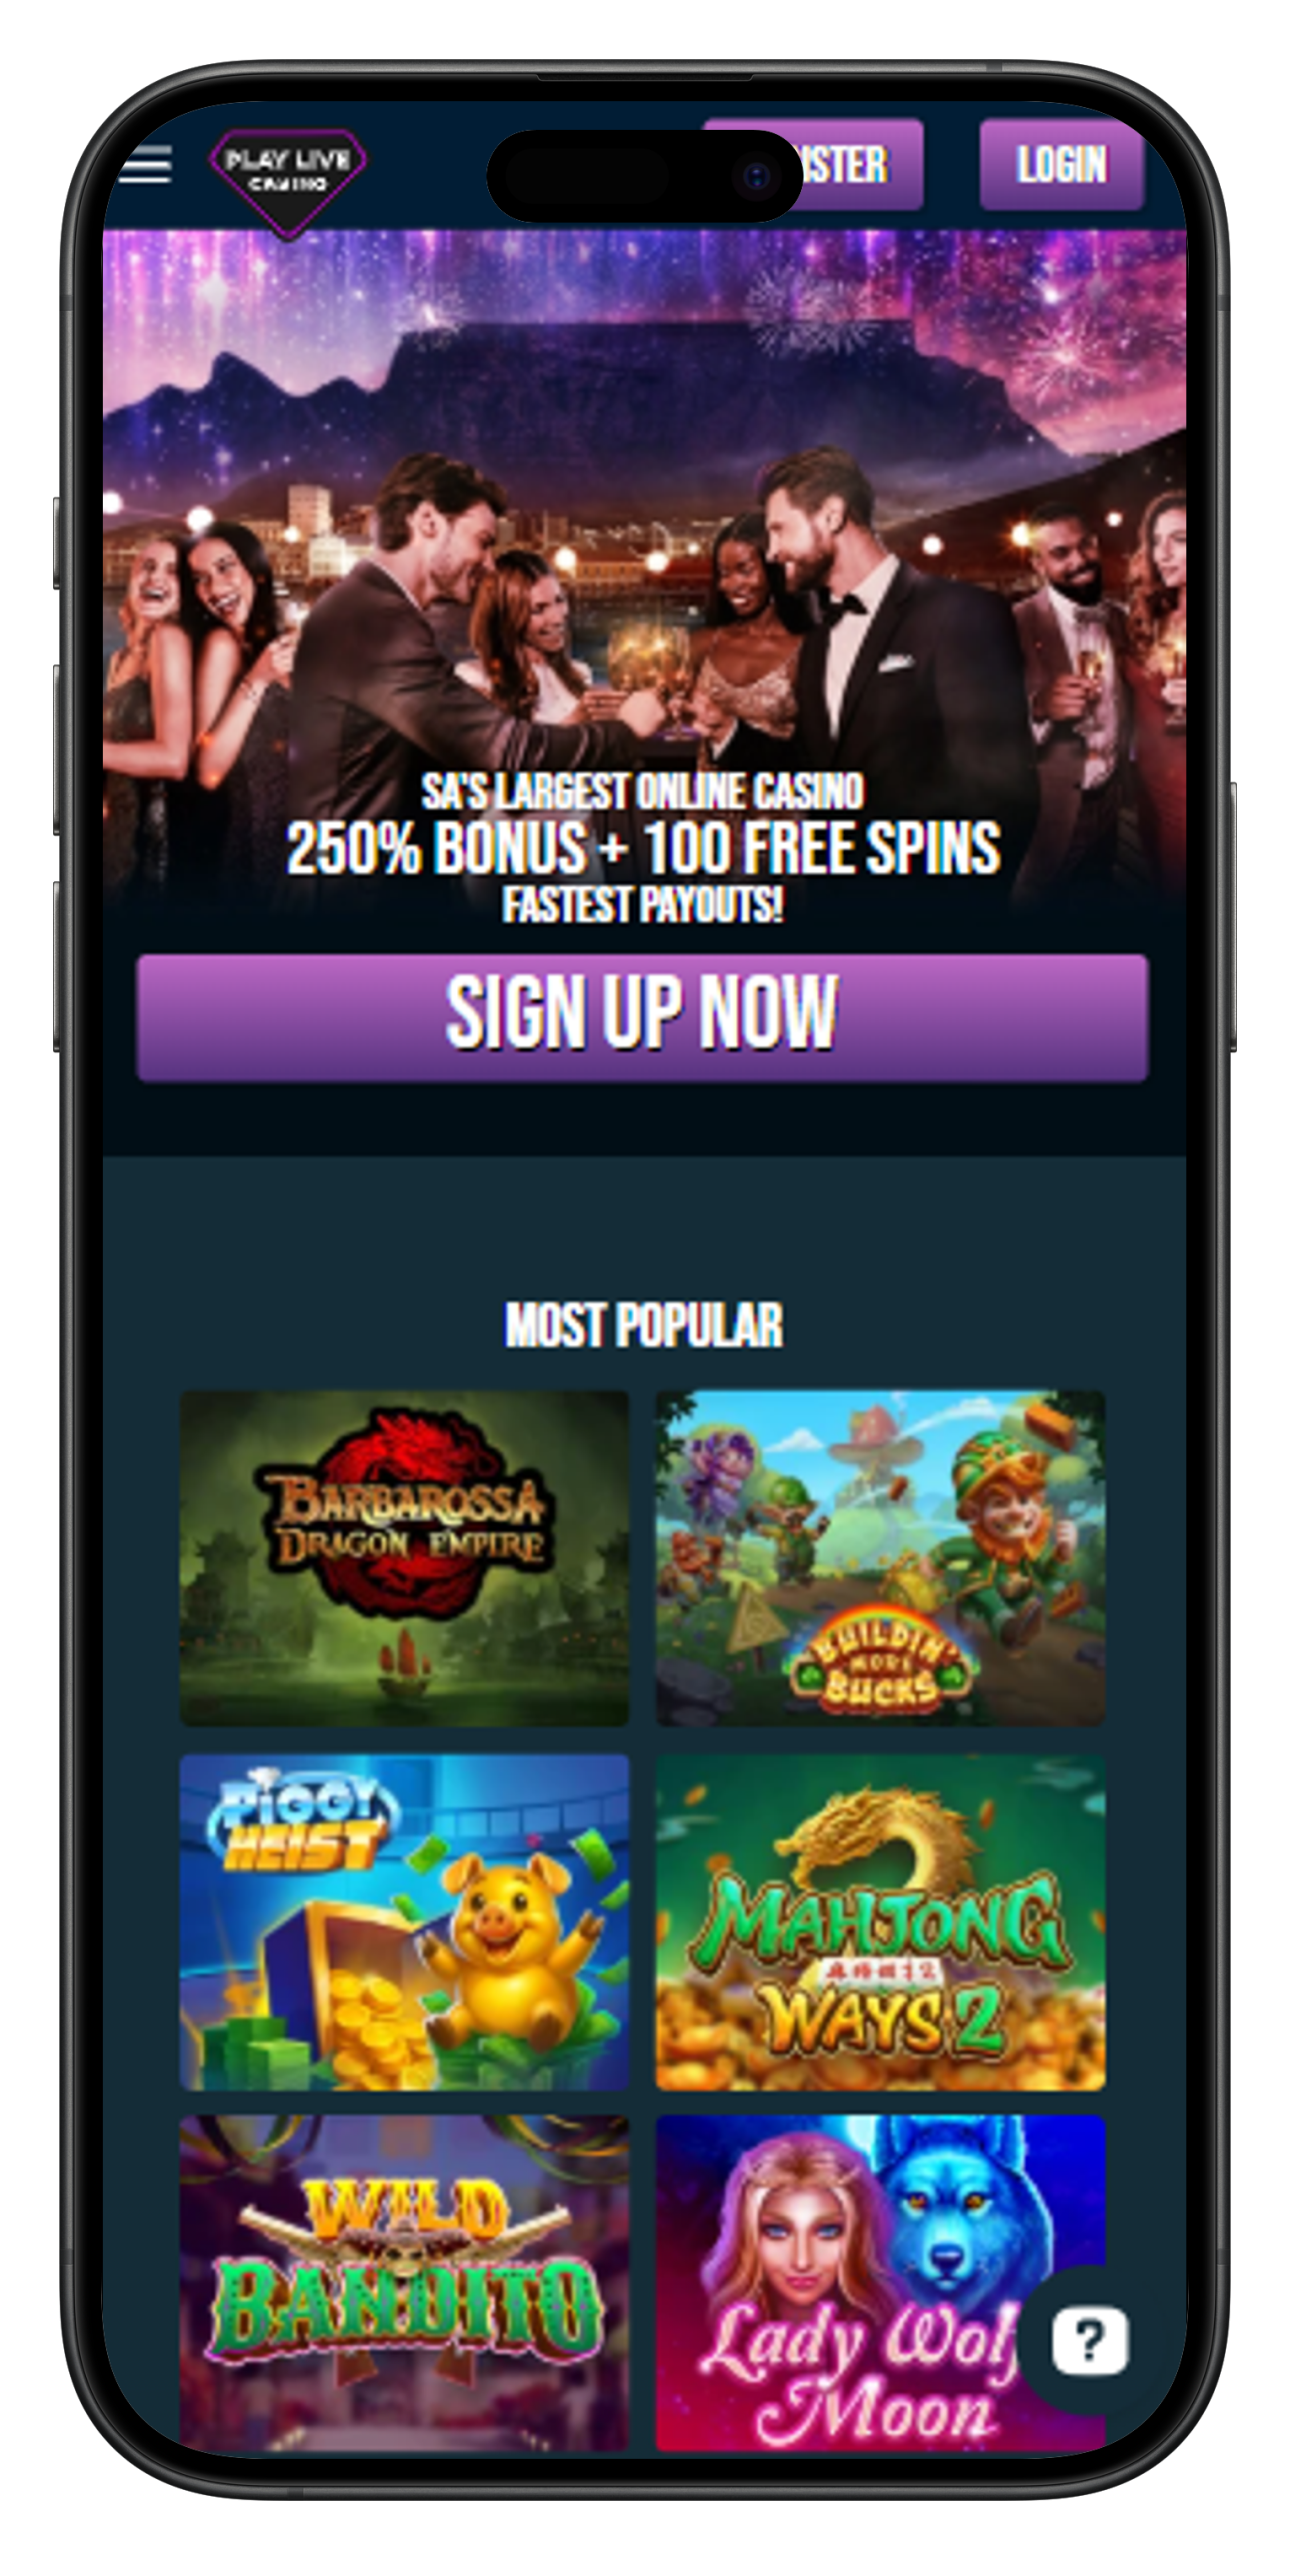Open the Wild Bandito game
This screenshot has width=1290, height=2560.
point(404,2282)
